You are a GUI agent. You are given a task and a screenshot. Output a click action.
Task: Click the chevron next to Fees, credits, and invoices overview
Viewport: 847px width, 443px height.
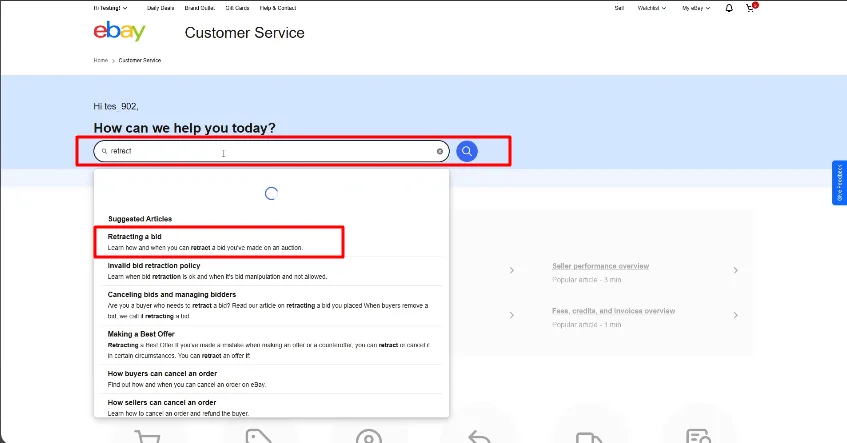pos(735,315)
